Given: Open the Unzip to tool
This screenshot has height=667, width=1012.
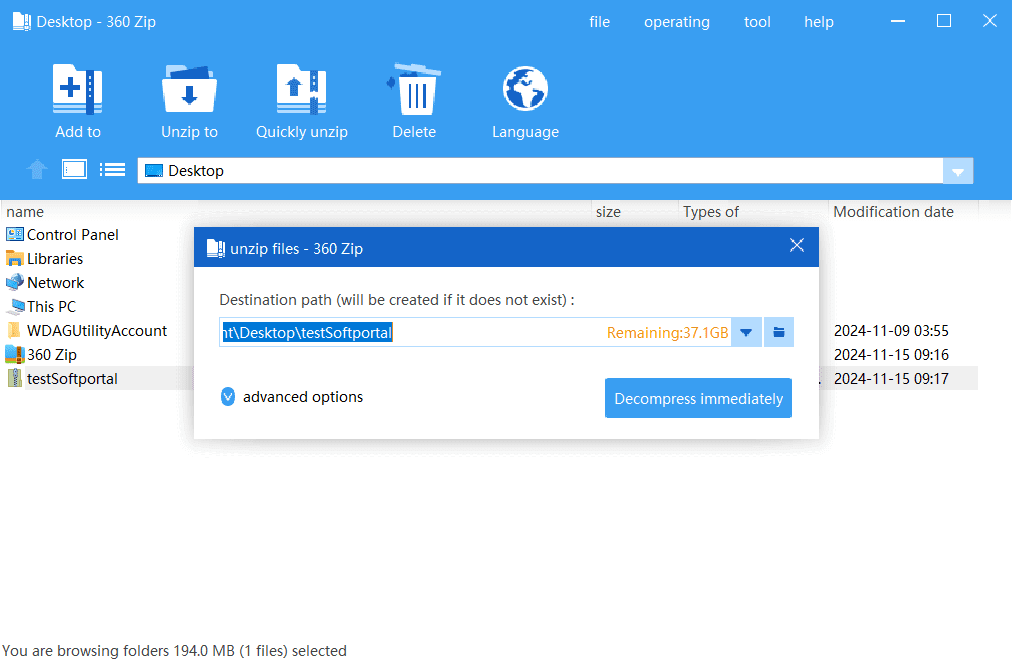Looking at the screenshot, I should 189,89.
